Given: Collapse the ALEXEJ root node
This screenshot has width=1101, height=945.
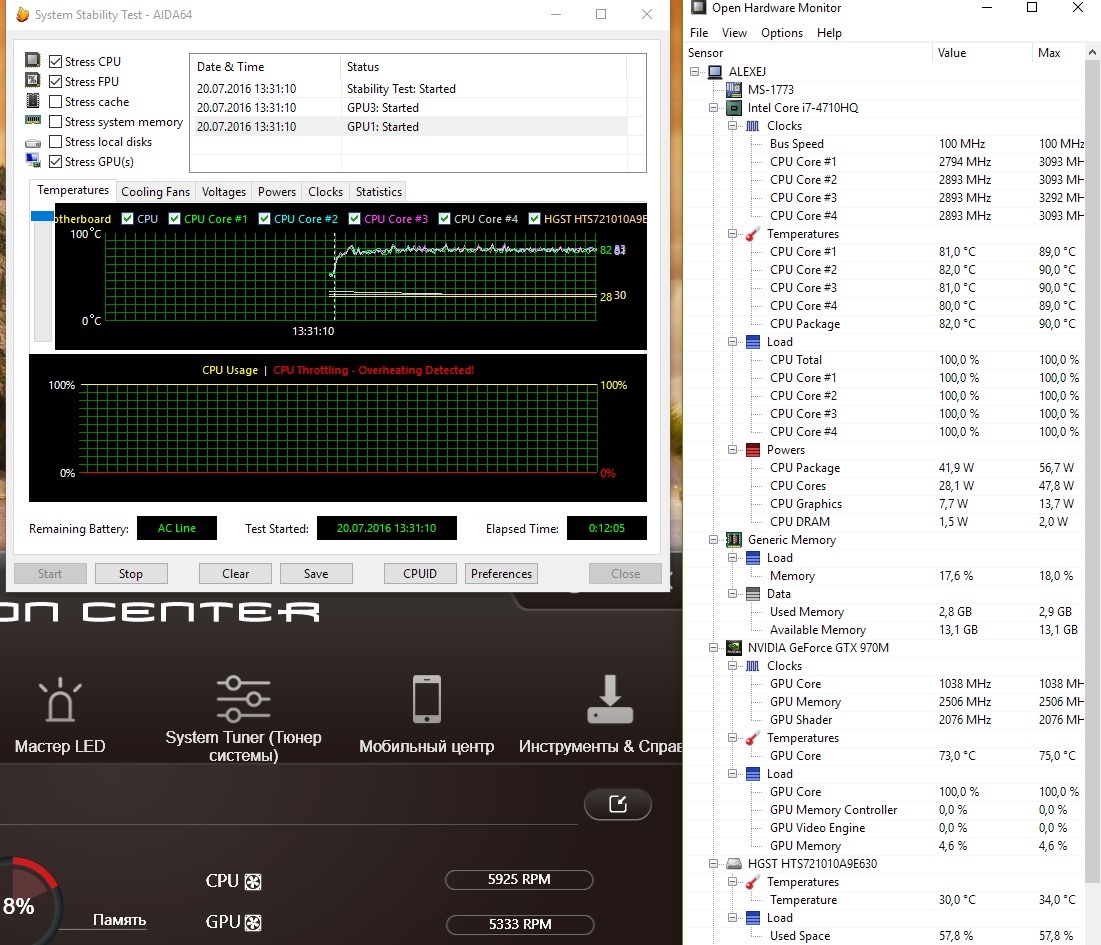Looking at the screenshot, I should click(x=694, y=72).
